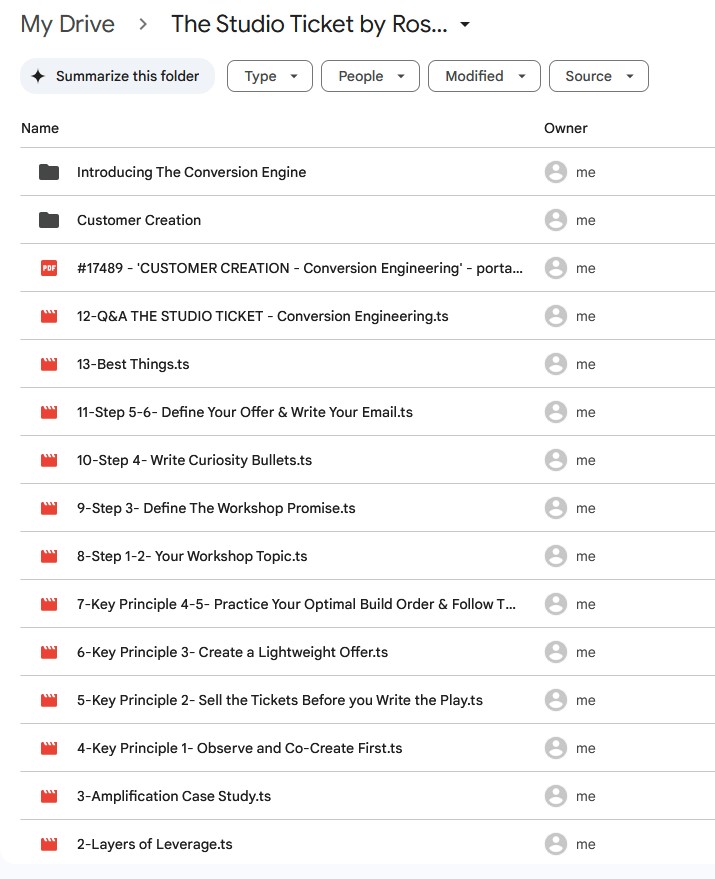Select 6-Key Principle 3- Create a Lightweight Offer.ts
This screenshot has height=879, width=715.
coord(367,652)
